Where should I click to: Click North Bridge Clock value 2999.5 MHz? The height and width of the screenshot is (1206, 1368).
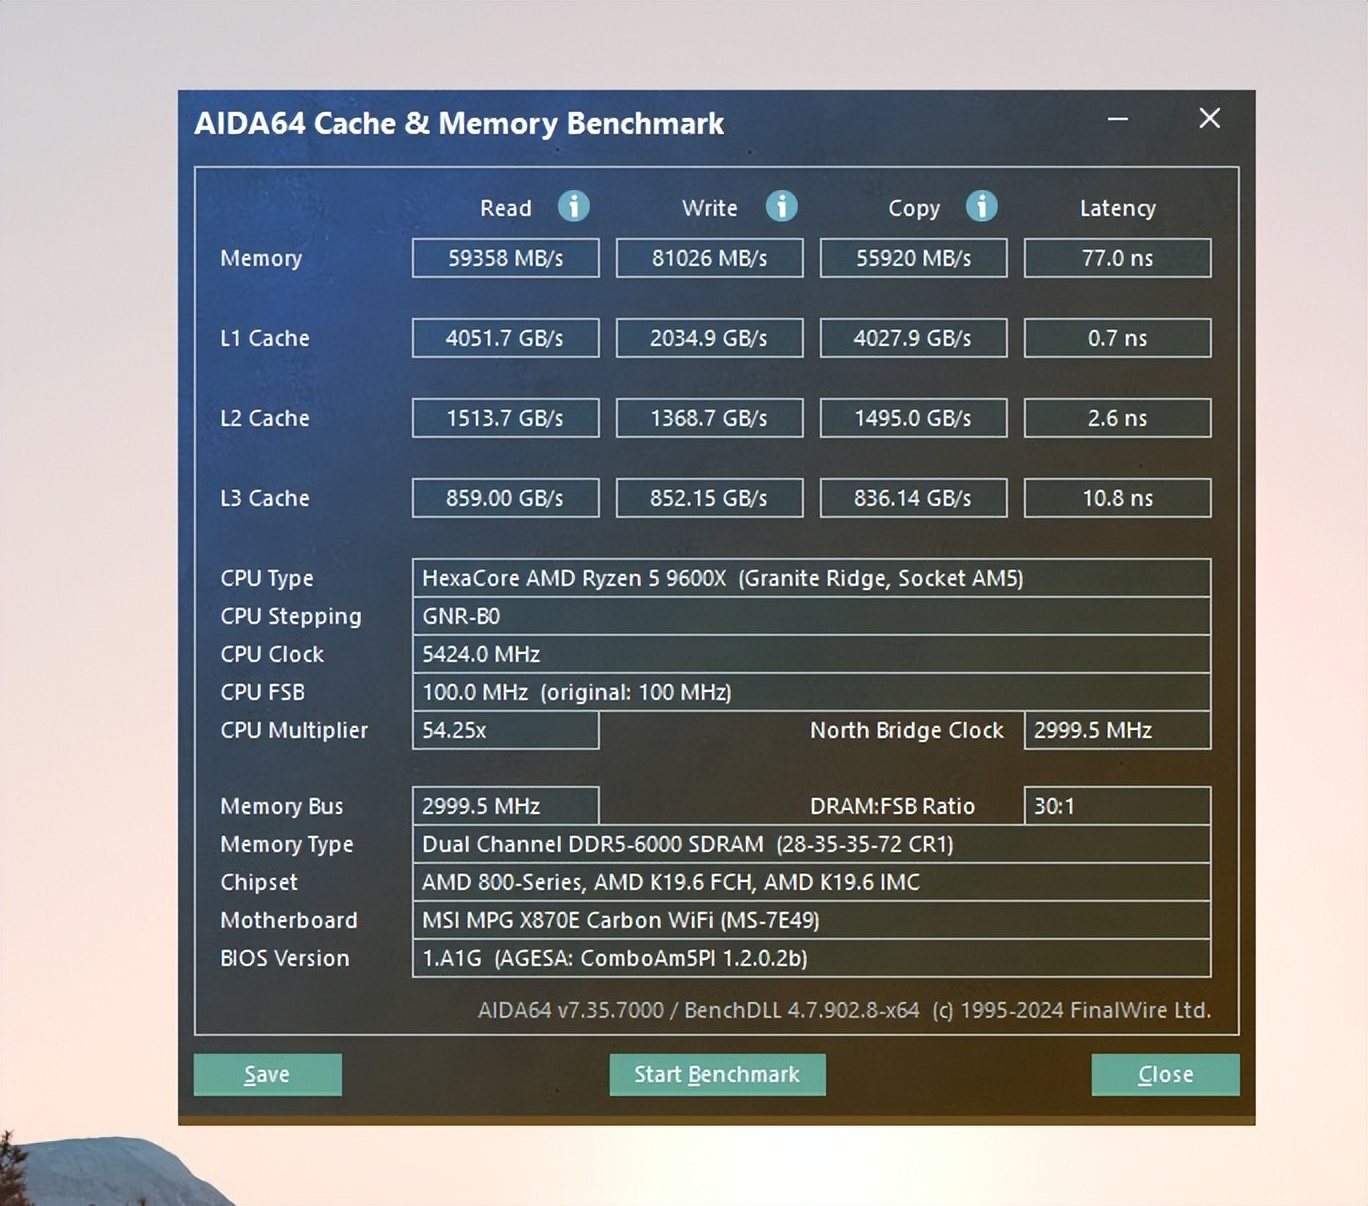coord(1118,730)
